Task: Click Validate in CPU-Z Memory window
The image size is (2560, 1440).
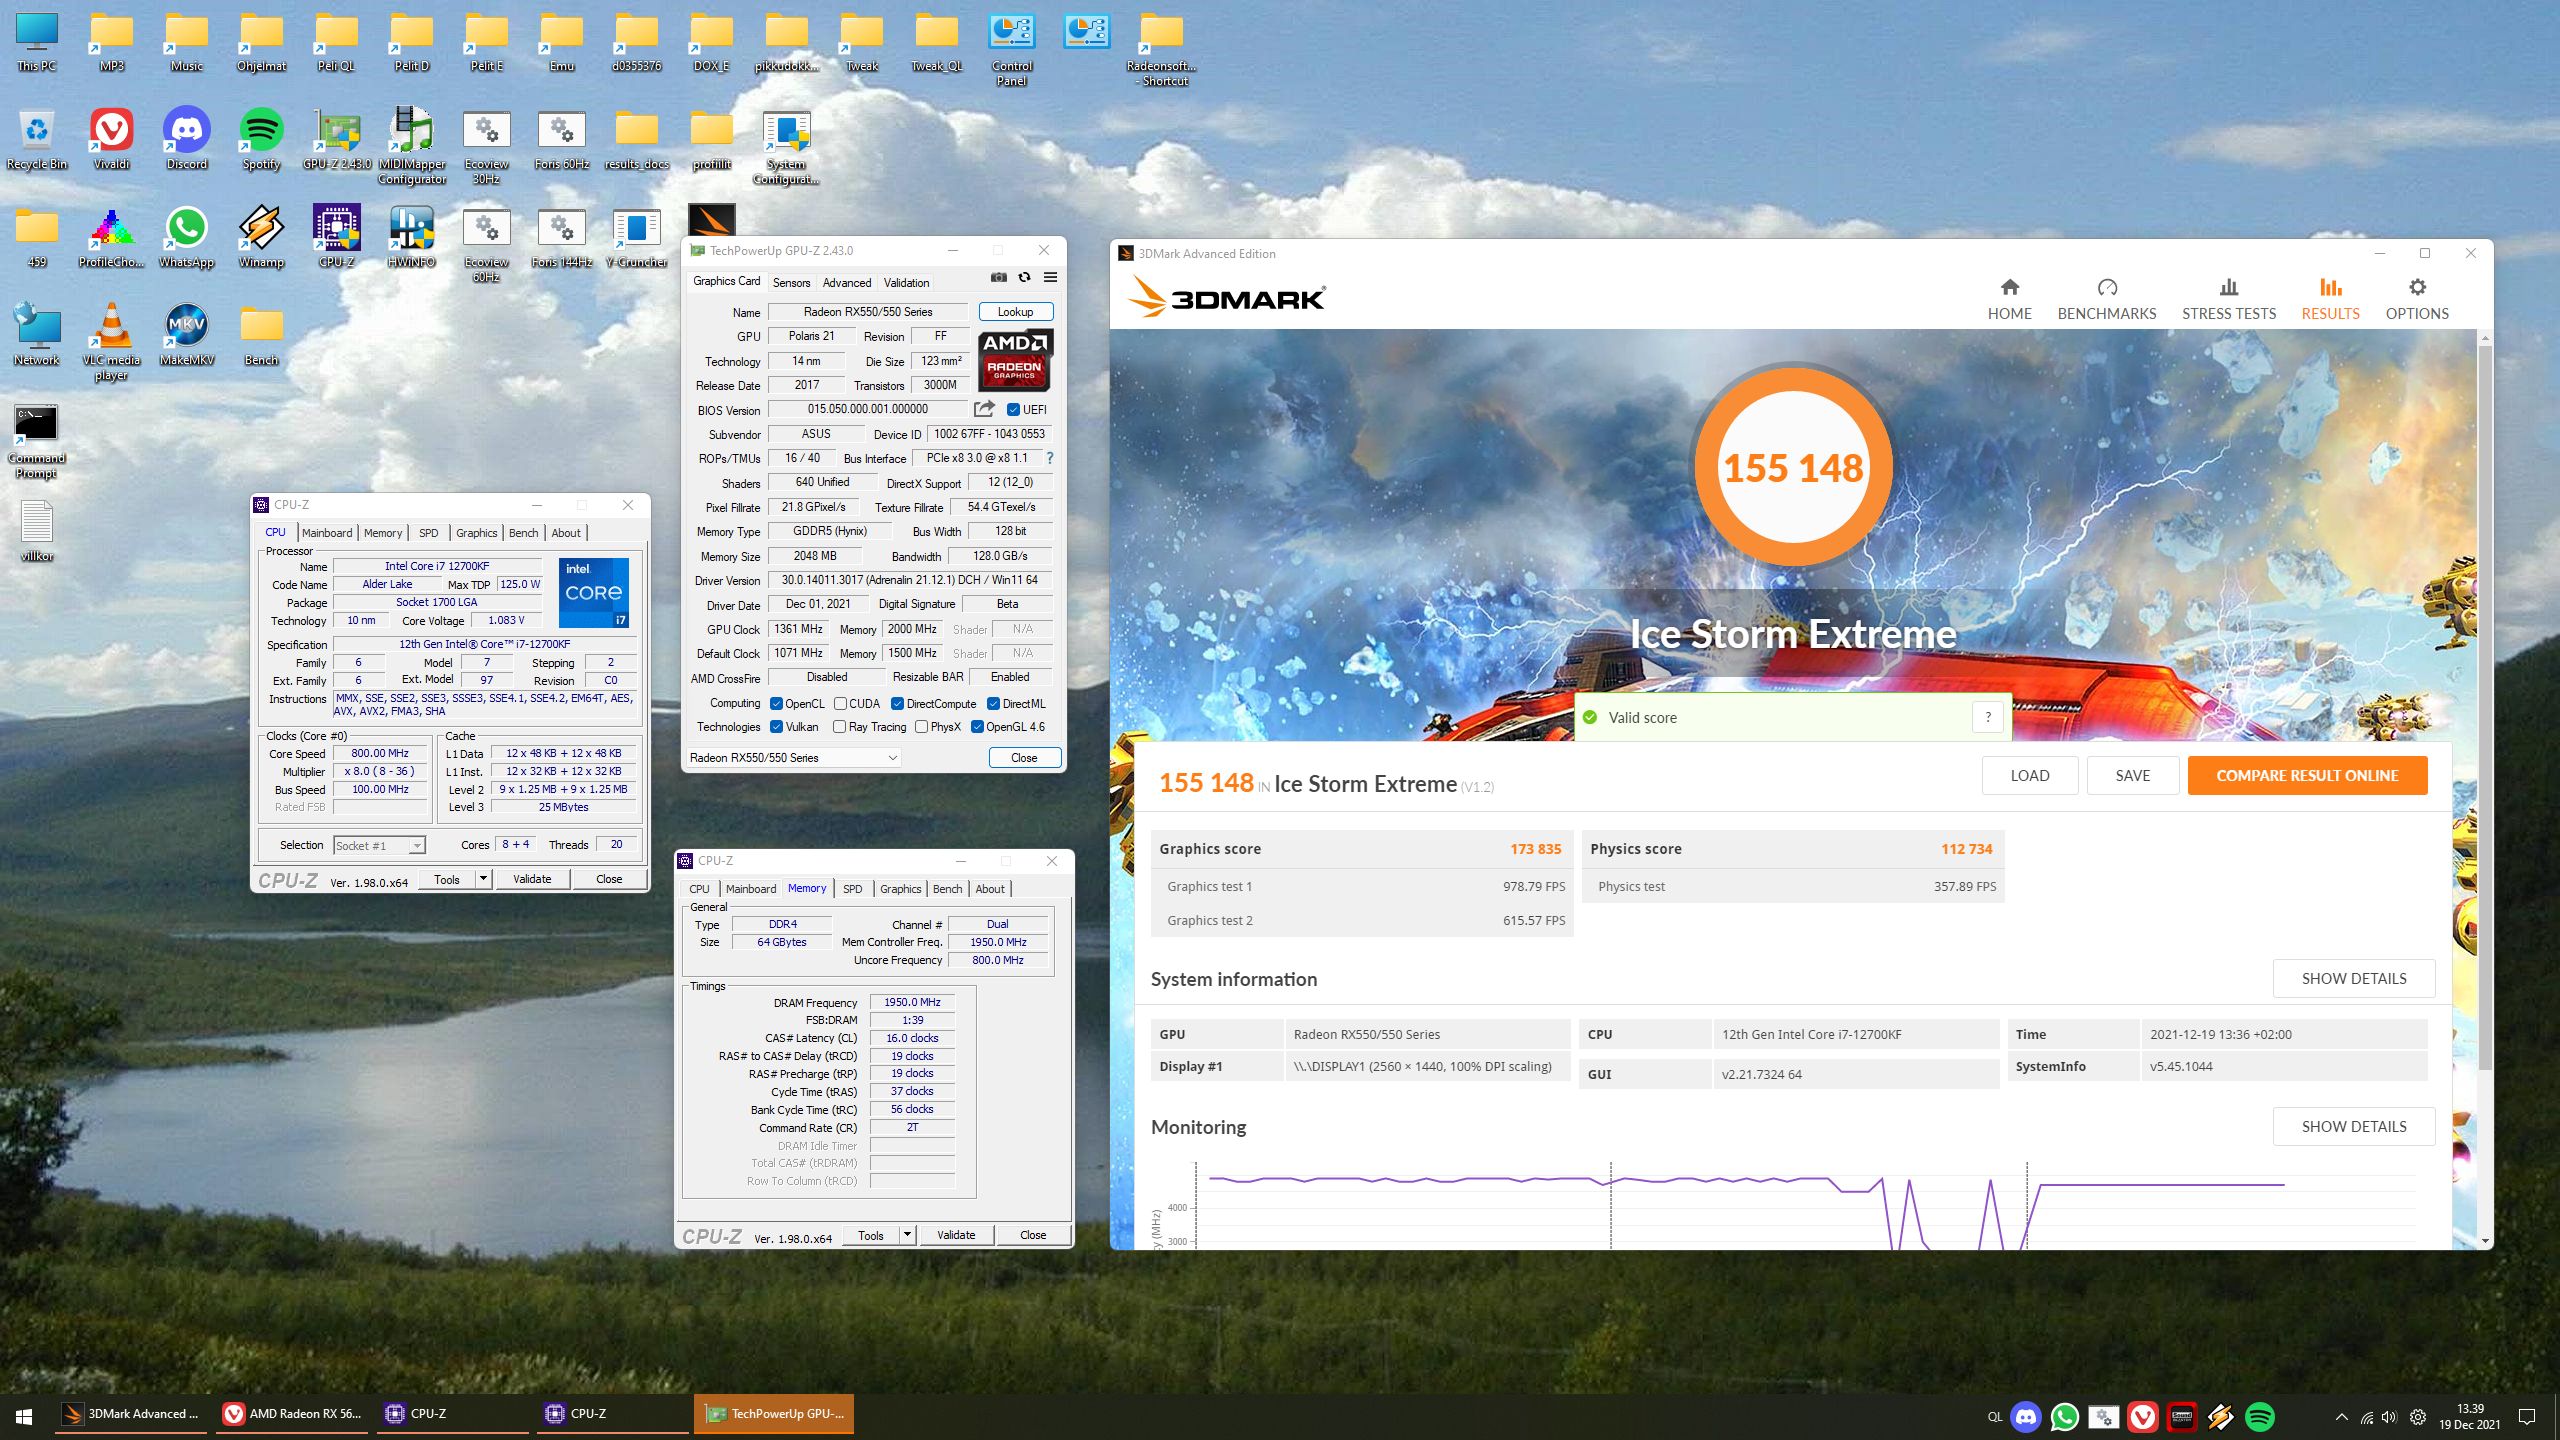Action: coord(956,1235)
